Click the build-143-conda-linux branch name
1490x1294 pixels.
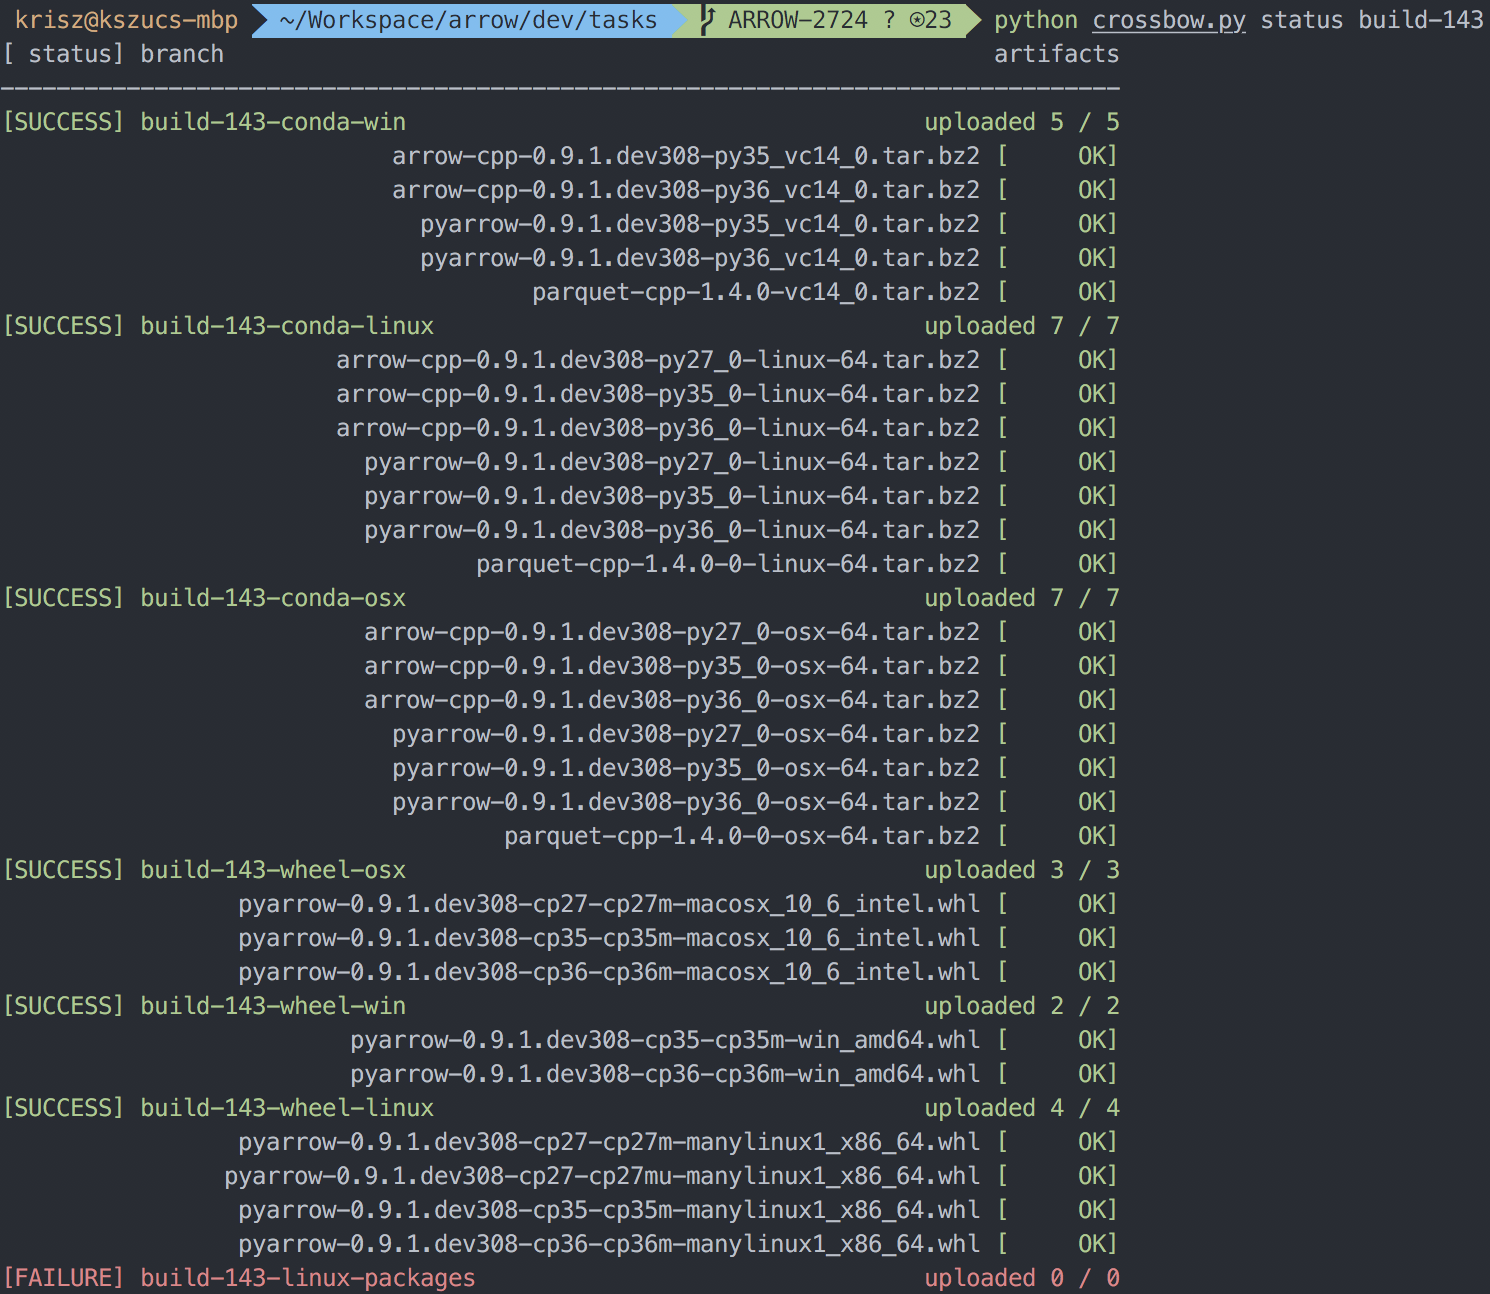(287, 326)
